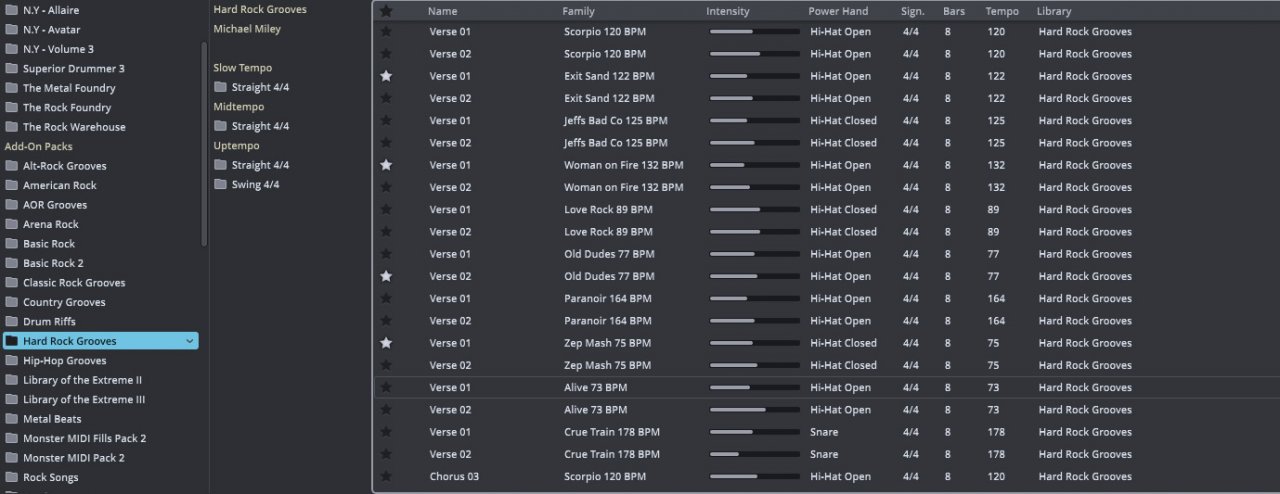Sort grooves by Family column header
Screen dimensions: 1280x494
579,11
